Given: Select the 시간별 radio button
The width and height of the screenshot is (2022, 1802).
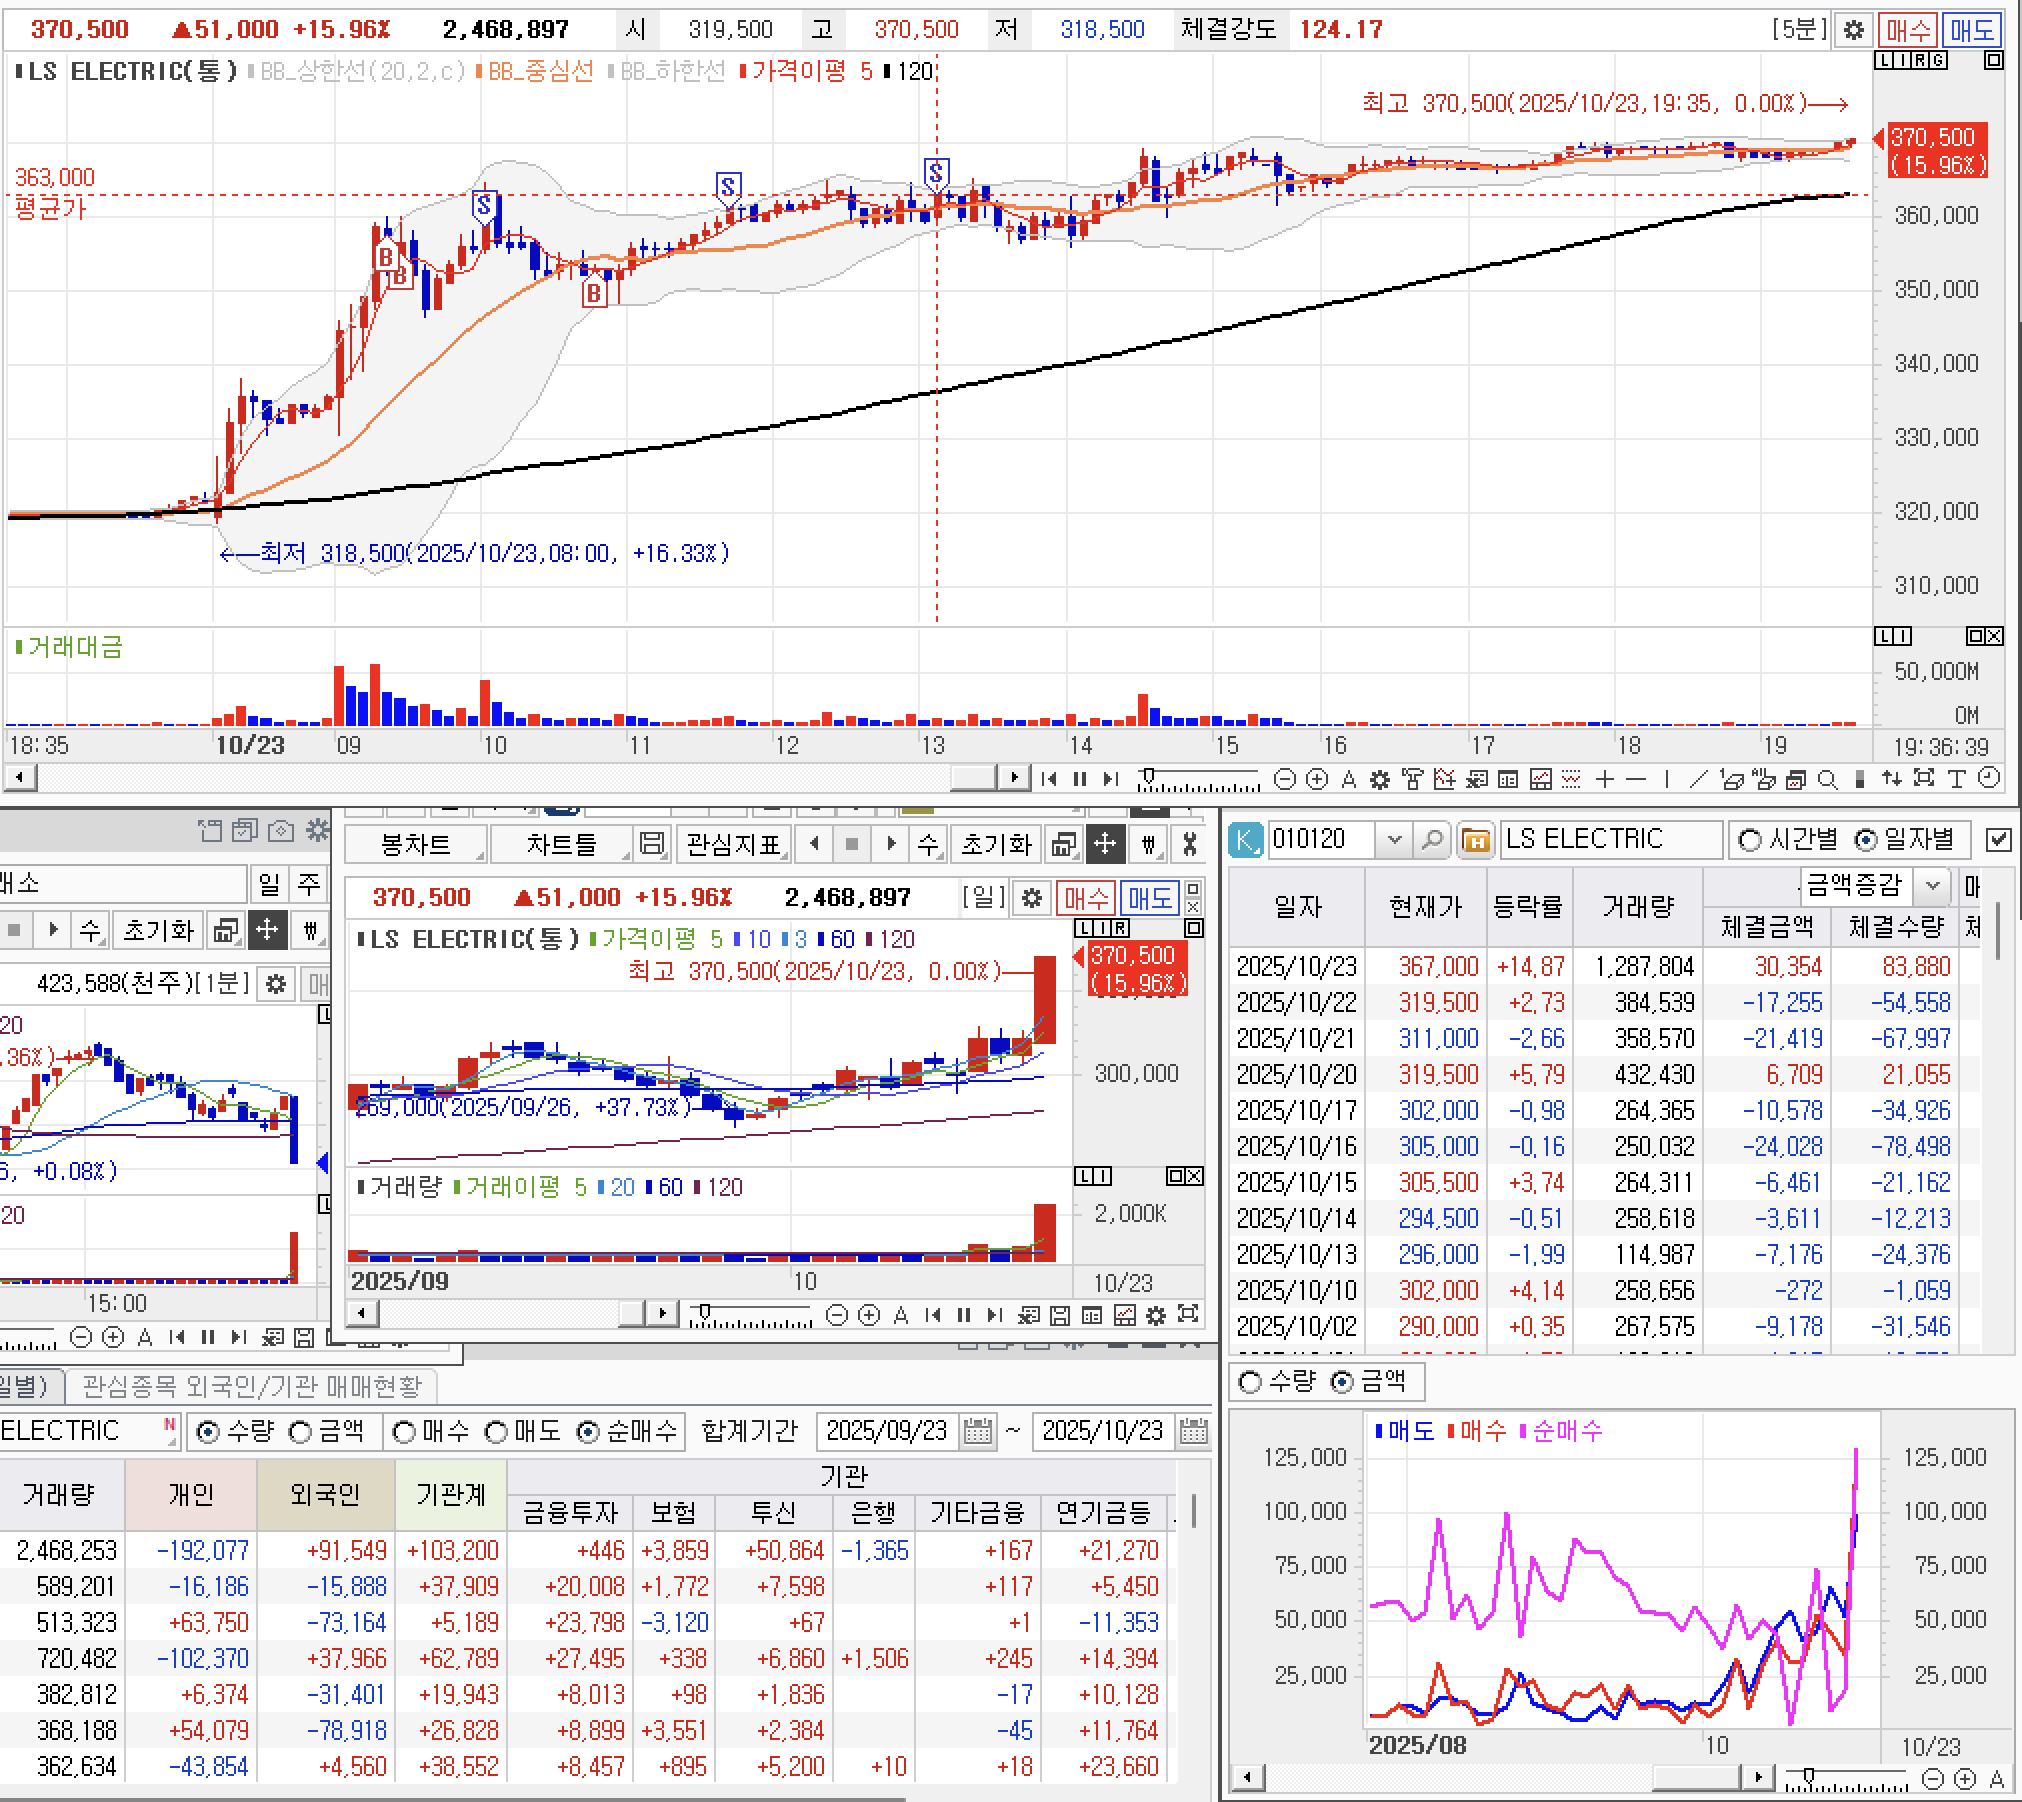Looking at the screenshot, I should coord(1750,840).
